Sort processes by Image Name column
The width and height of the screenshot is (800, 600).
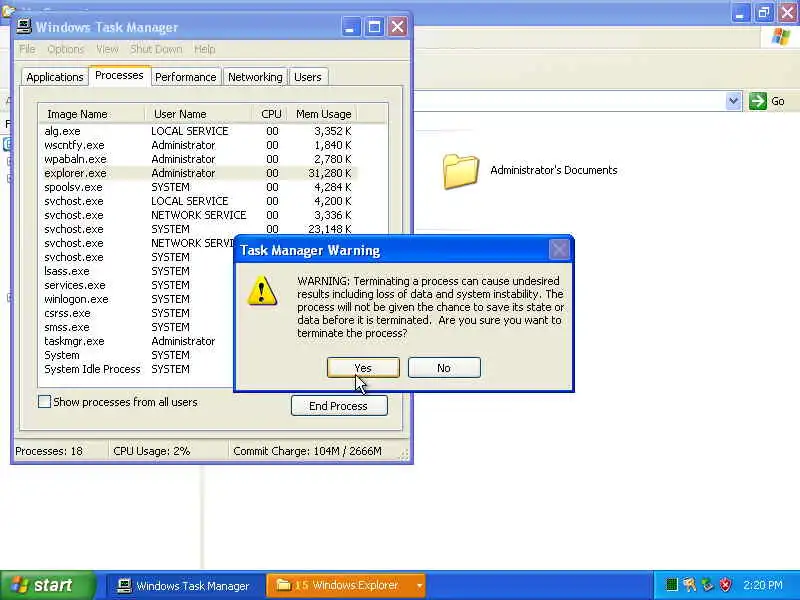[x=92, y=114]
